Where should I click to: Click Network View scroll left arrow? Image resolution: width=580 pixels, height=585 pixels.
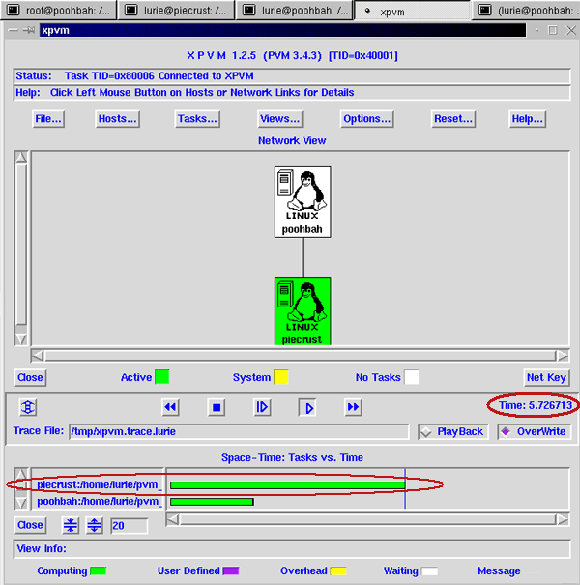pos(37,356)
